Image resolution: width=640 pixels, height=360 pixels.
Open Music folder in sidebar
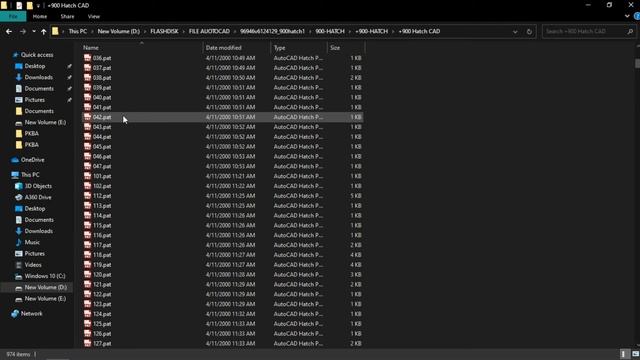pyautogui.click(x=32, y=242)
